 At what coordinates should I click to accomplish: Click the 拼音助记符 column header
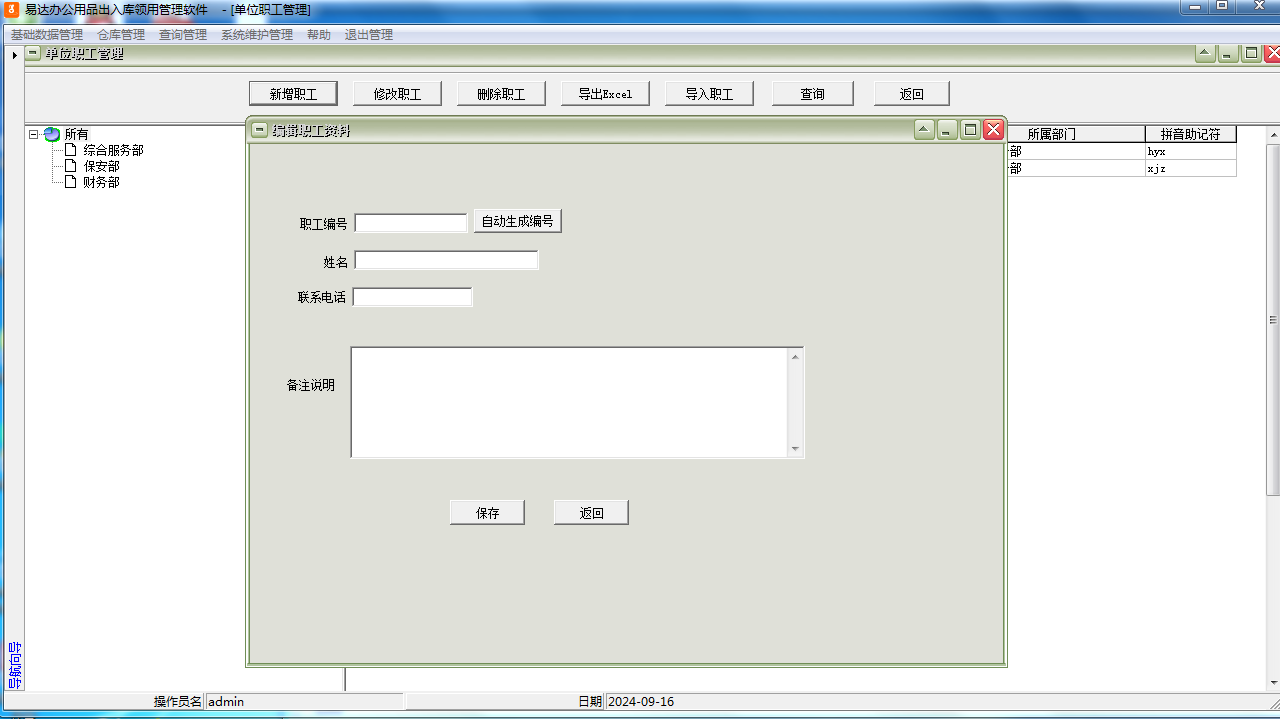(x=1191, y=133)
